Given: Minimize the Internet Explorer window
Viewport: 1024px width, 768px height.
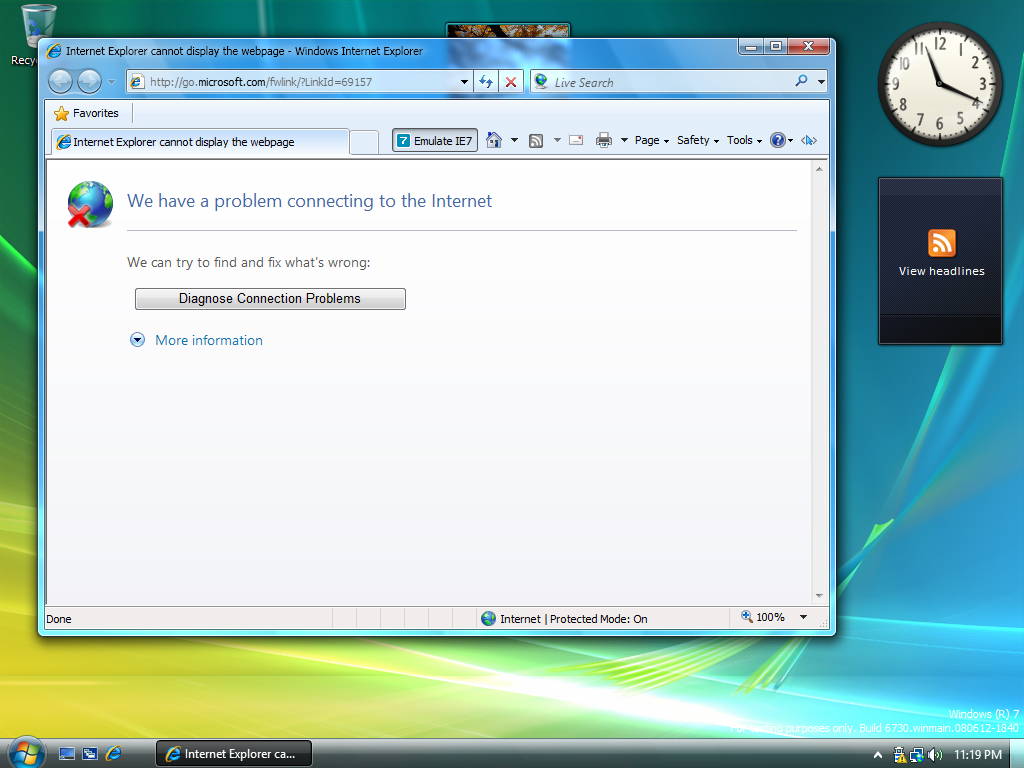Looking at the screenshot, I should click(751, 46).
